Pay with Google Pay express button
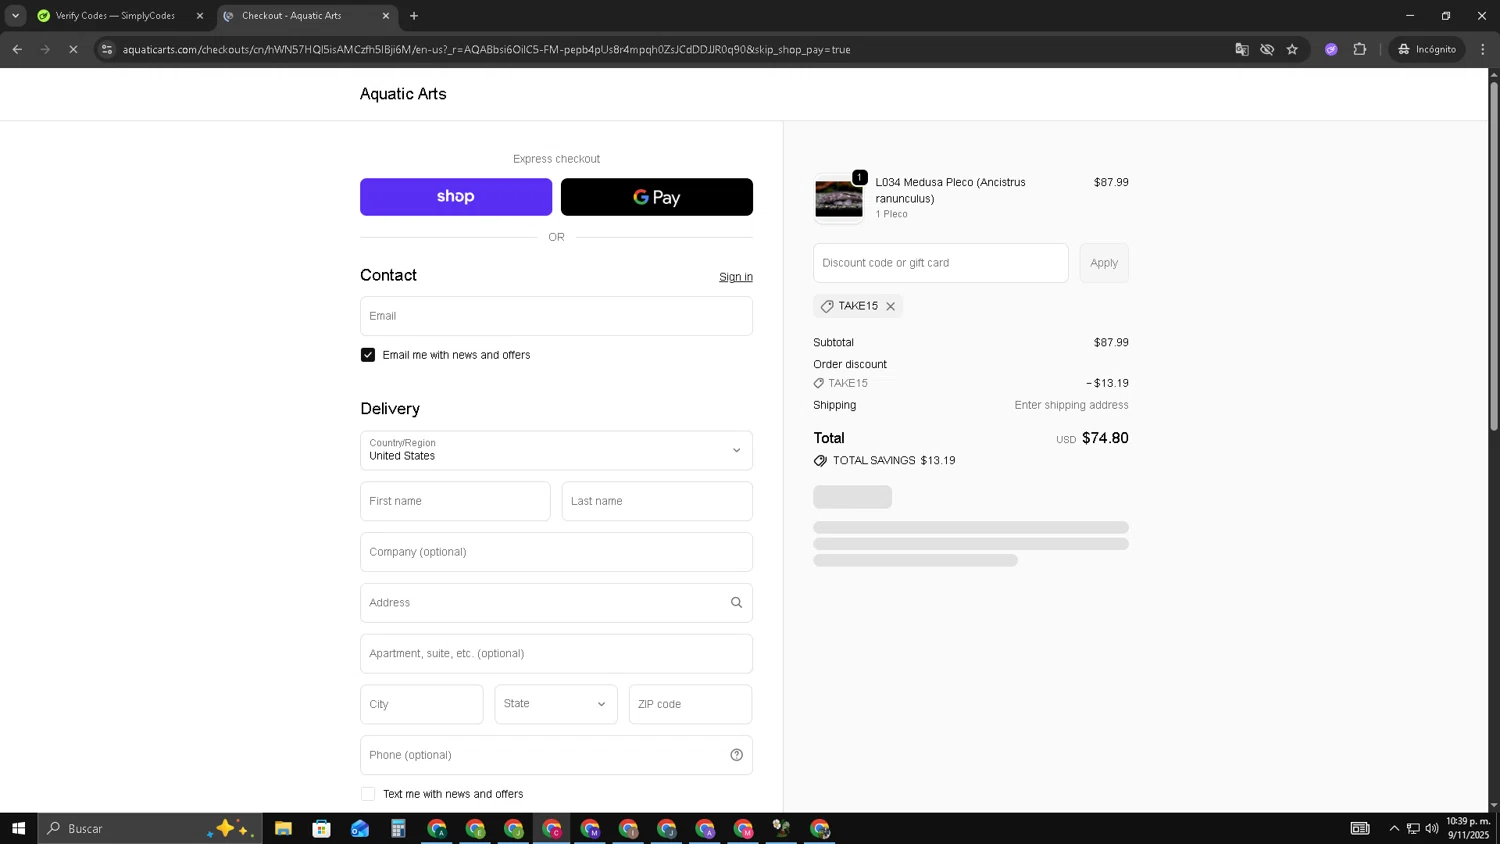This screenshot has height=844, width=1500. [657, 197]
